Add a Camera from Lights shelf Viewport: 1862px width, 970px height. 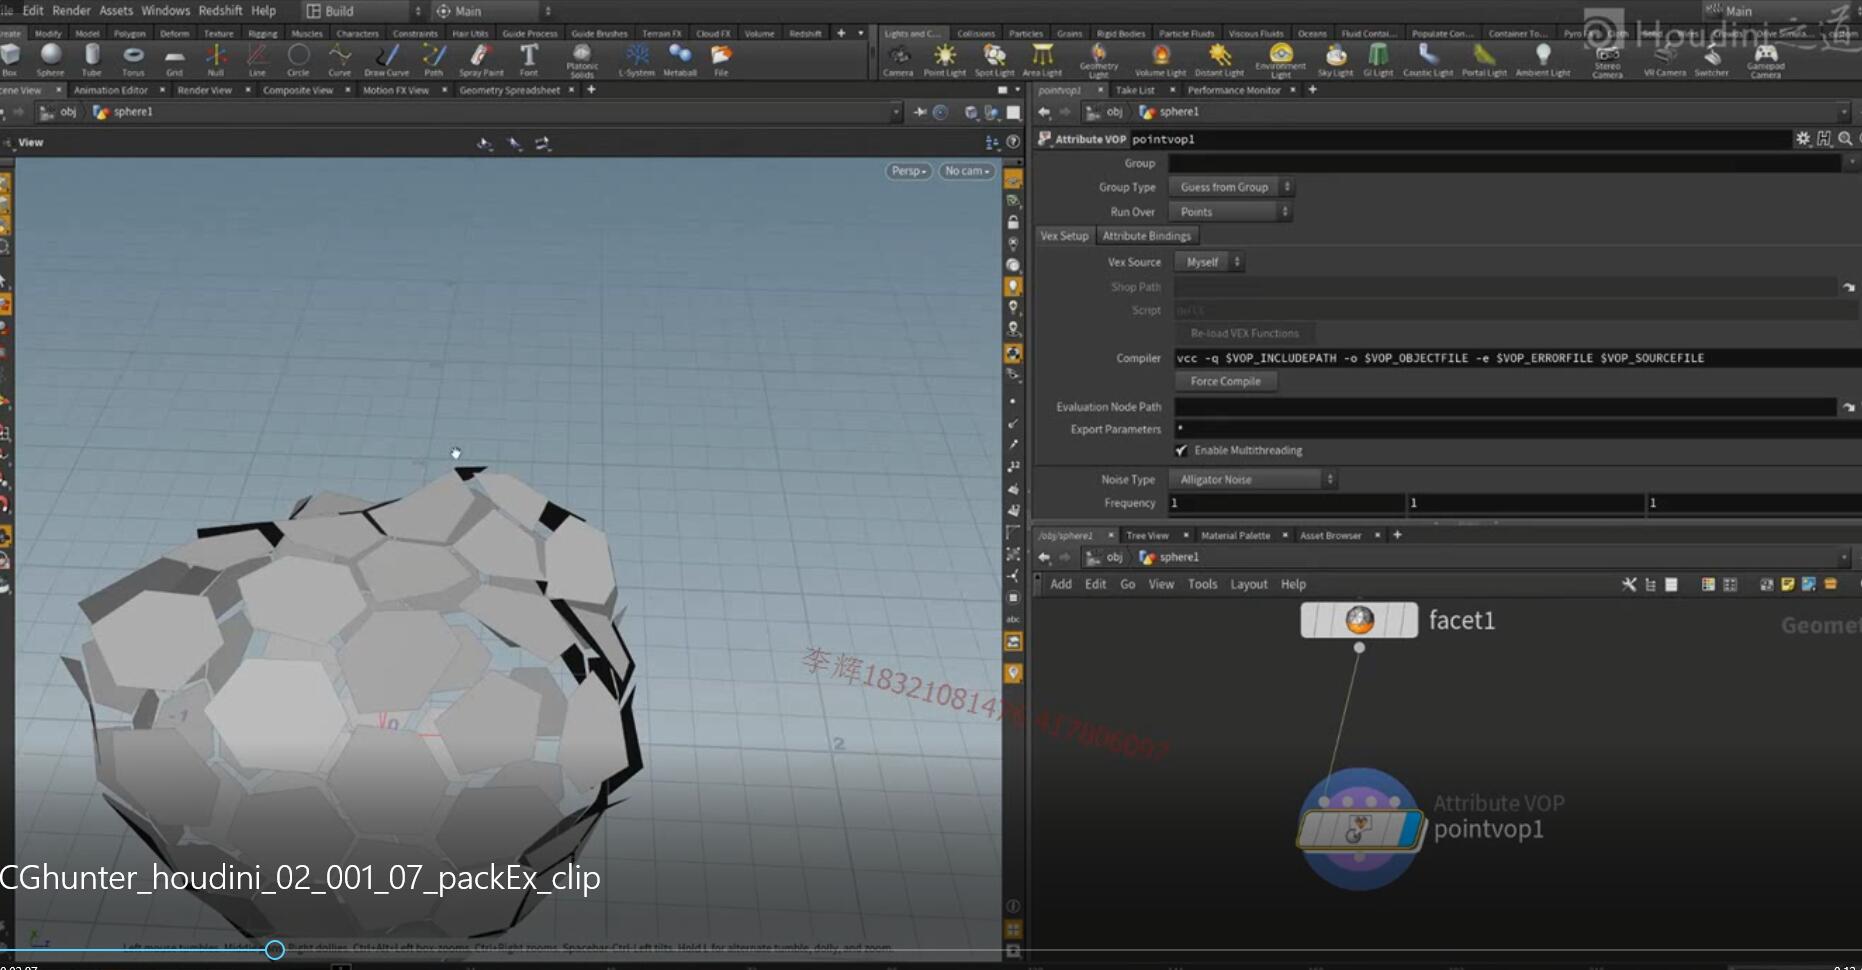point(898,60)
